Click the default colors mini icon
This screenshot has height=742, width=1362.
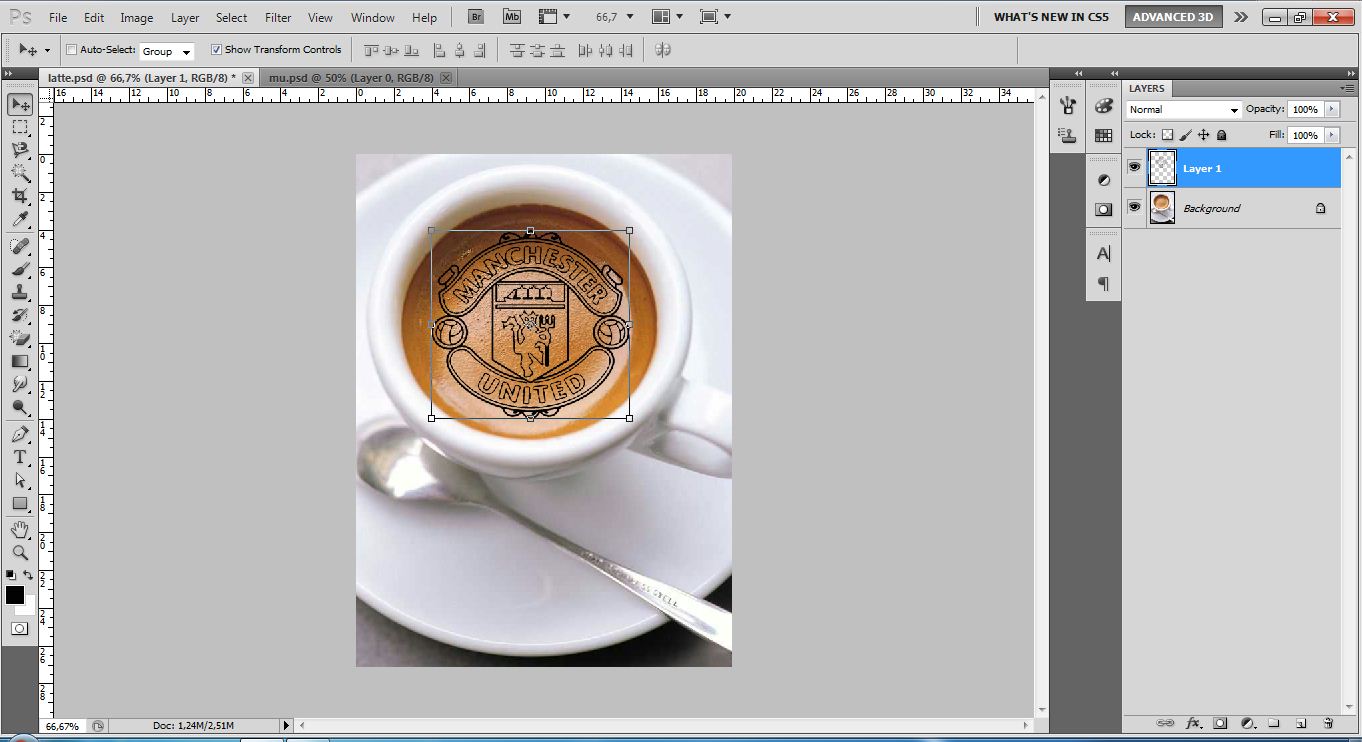[x=11, y=575]
